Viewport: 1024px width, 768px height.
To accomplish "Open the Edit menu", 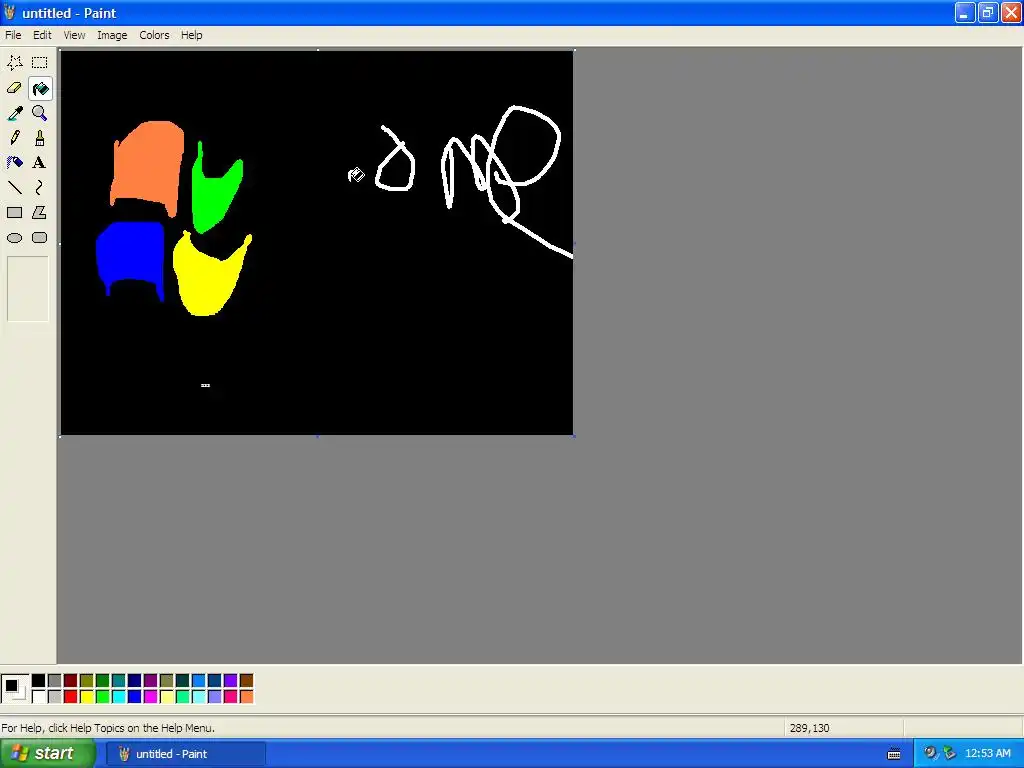I will point(42,35).
